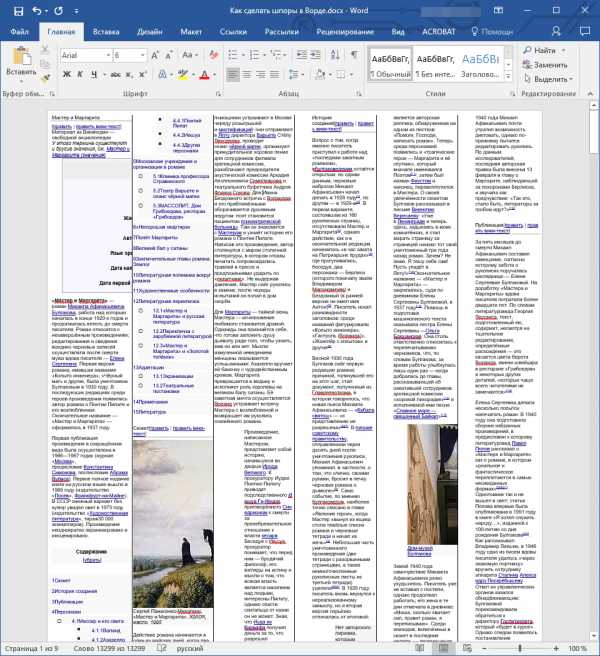The height and width of the screenshot is (656, 600).
Task: Click the Paste (Вставить) clipboard icon
Action: pos(20,62)
